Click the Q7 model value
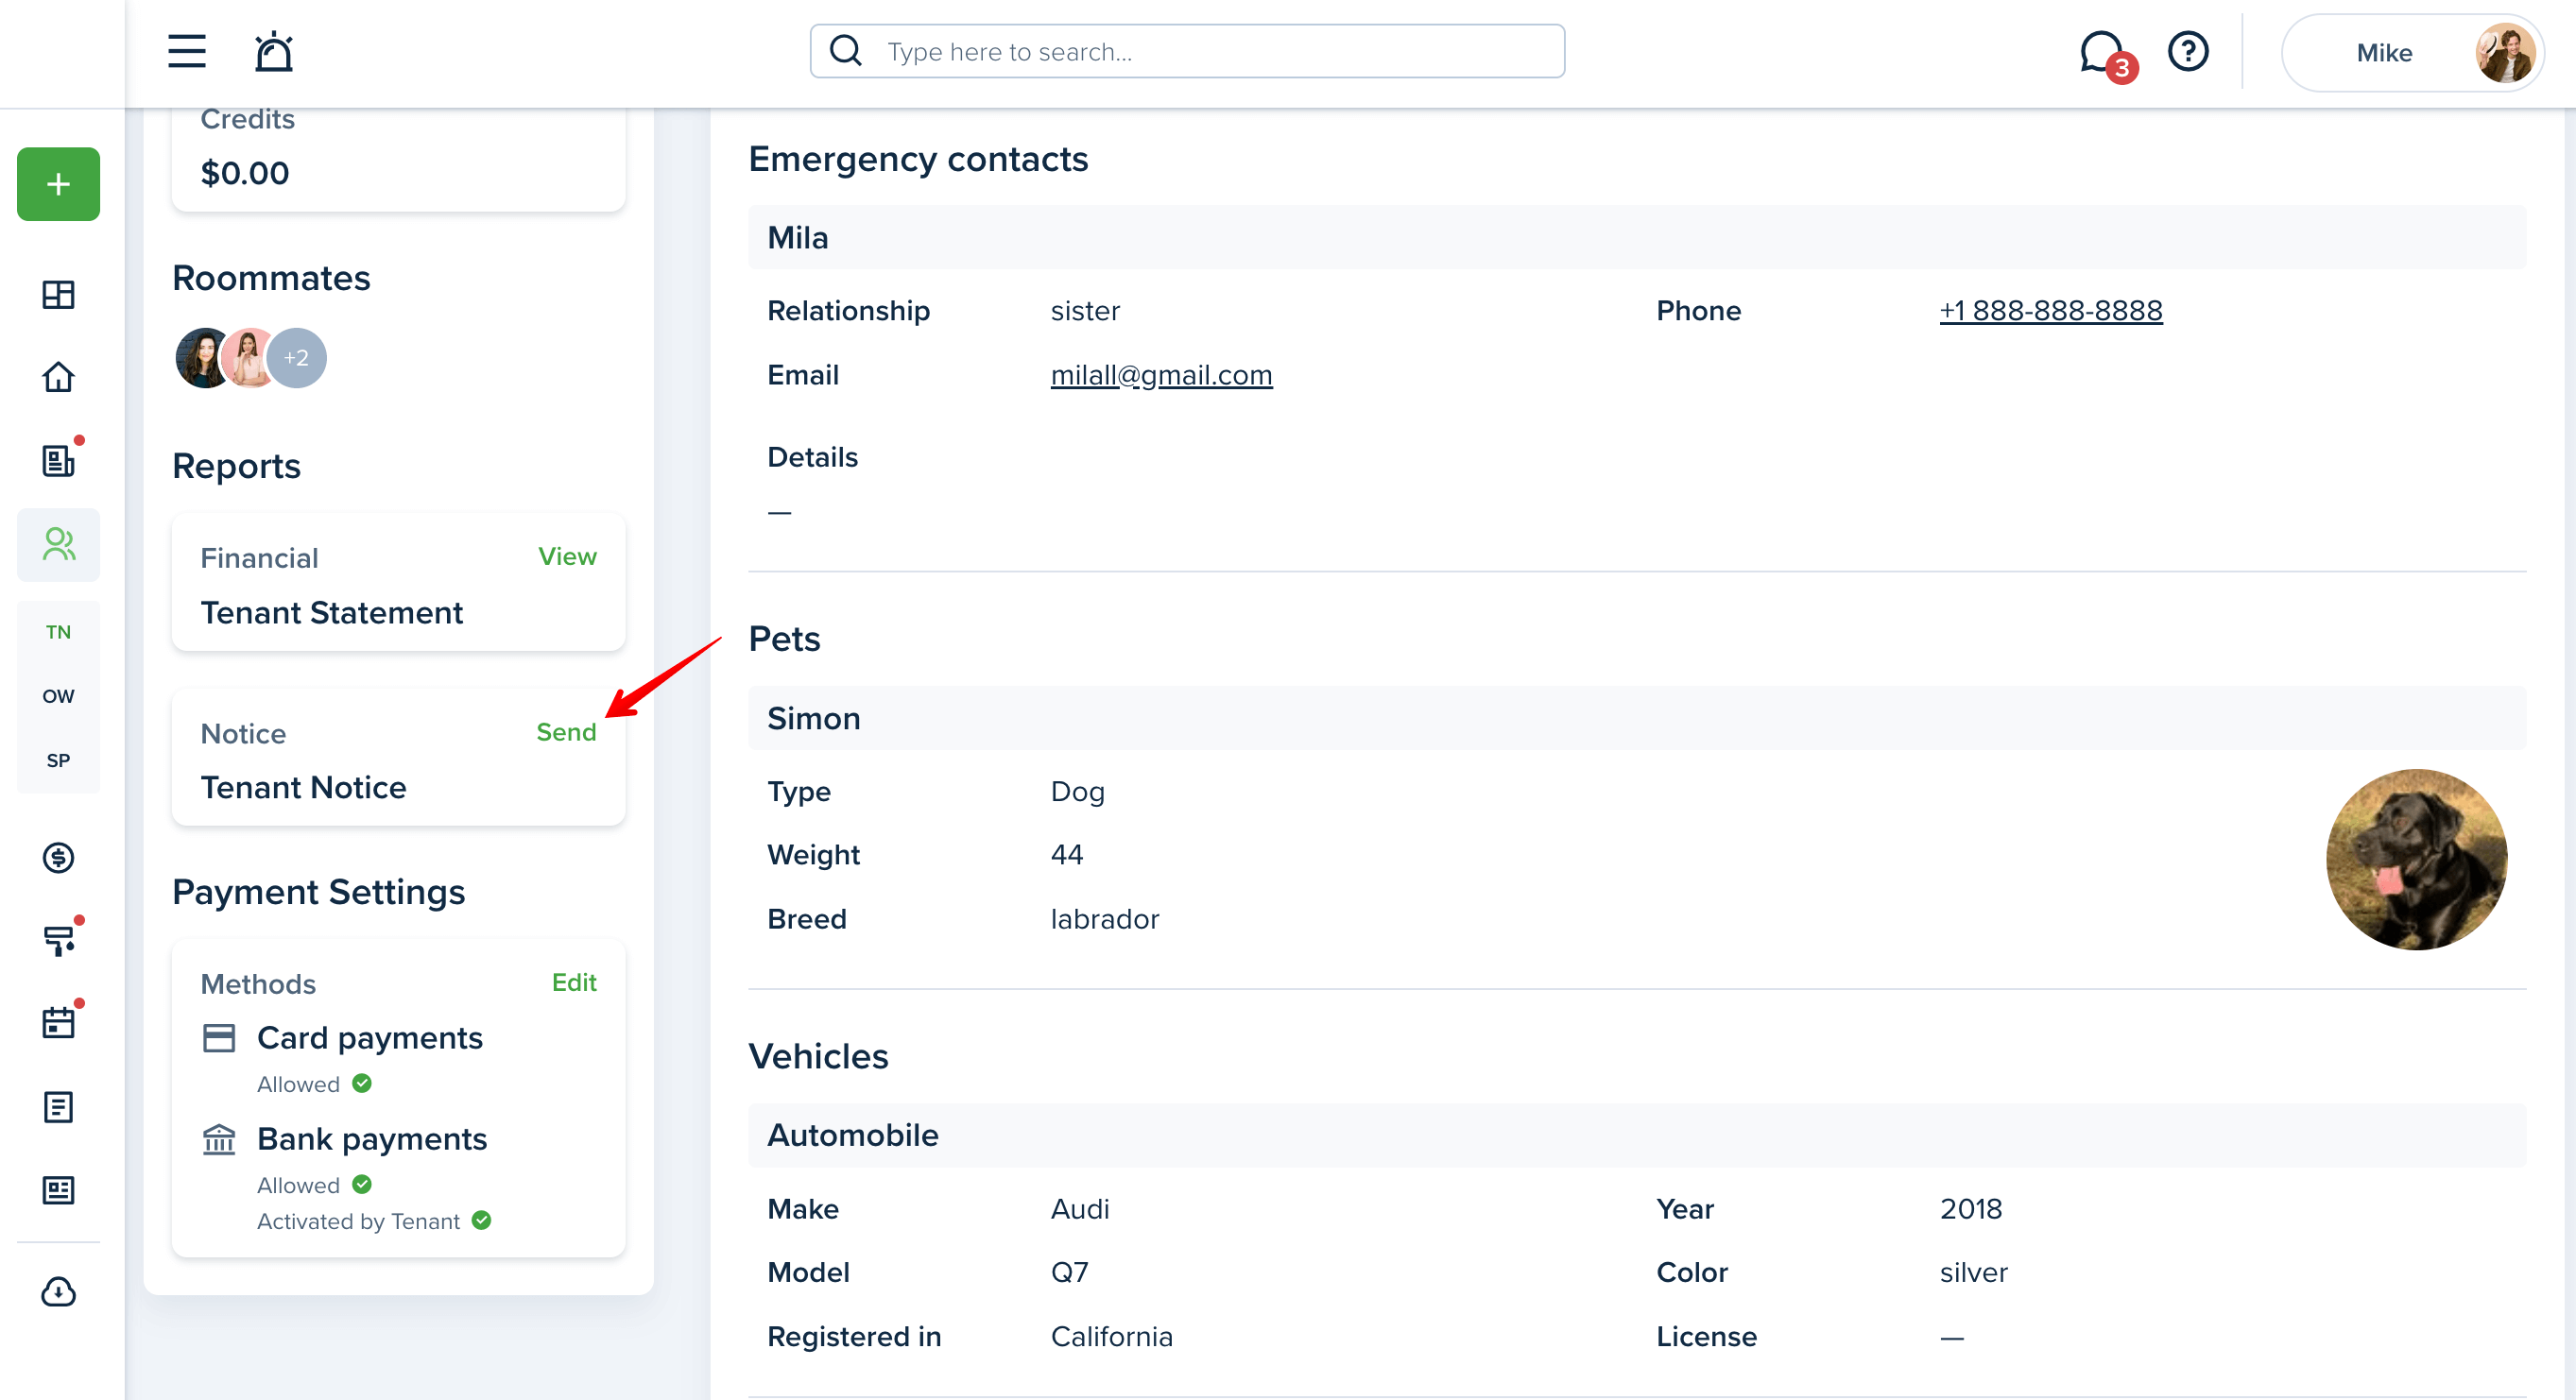2576x1400 pixels. 1069,1272
